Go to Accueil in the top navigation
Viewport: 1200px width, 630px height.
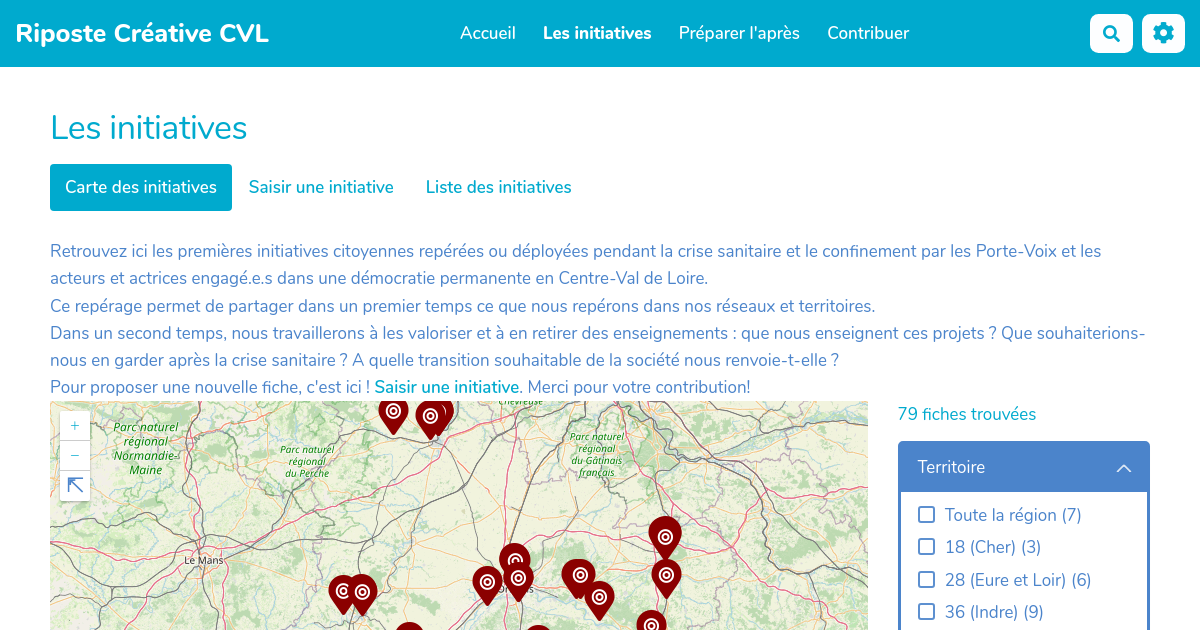point(488,33)
